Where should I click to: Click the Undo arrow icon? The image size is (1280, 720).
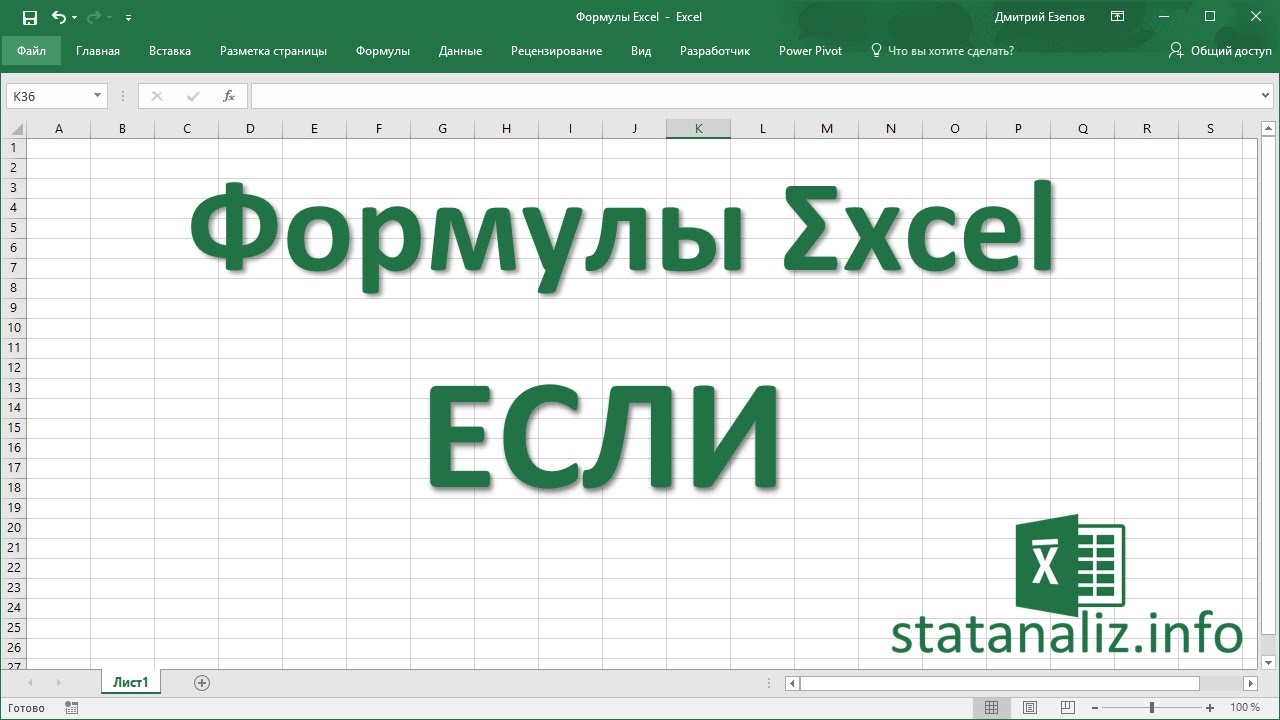coord(58,17)
